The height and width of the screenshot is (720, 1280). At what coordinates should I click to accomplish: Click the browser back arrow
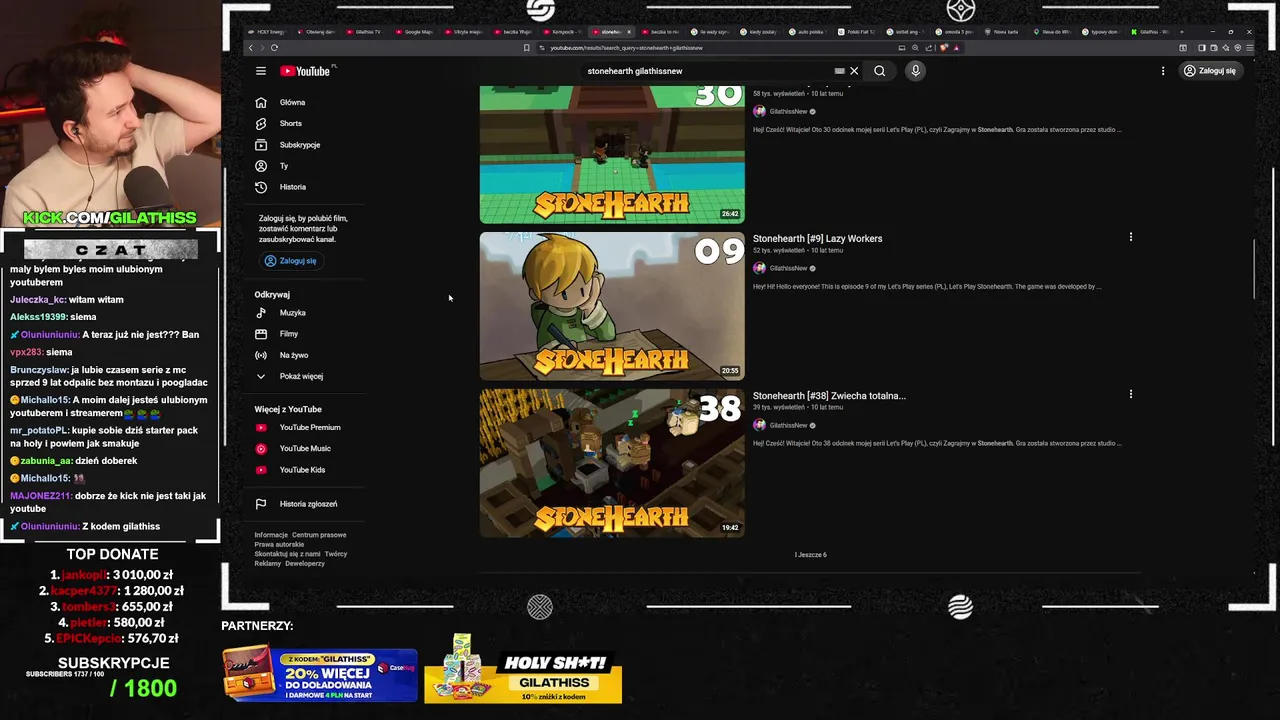[251, 48]
